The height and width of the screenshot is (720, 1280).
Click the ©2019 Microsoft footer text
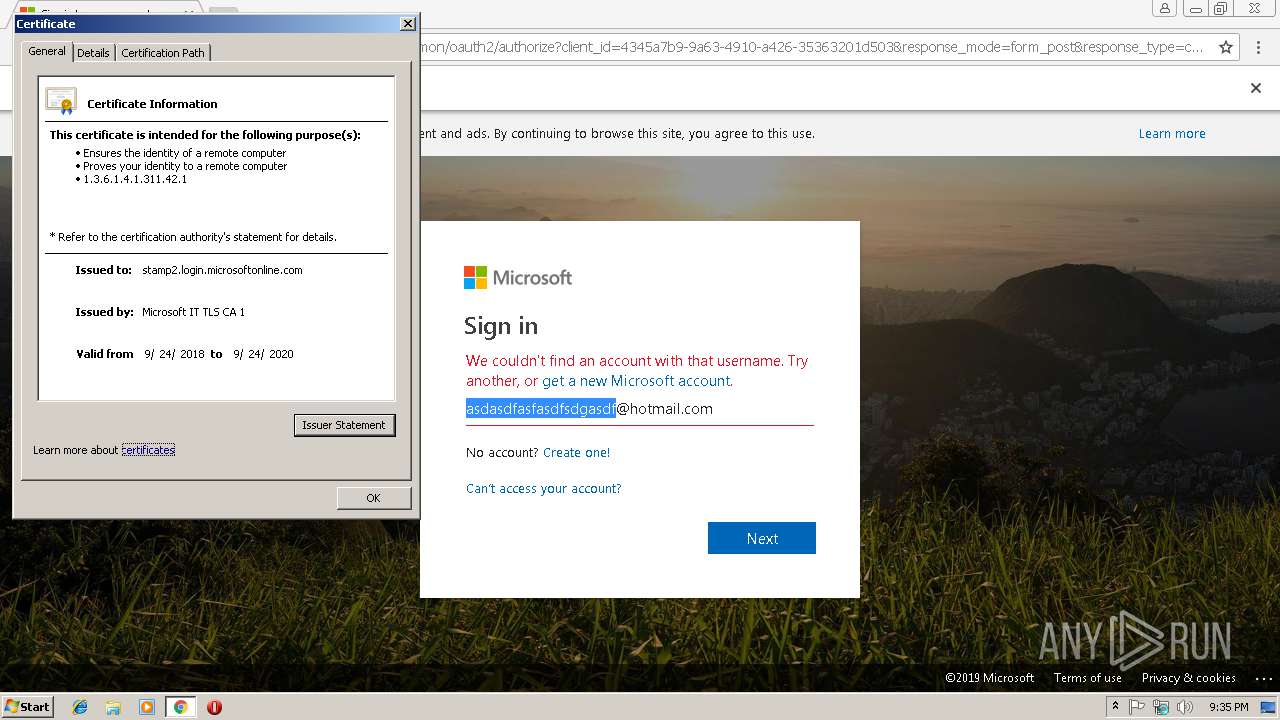tap(990, 678)
